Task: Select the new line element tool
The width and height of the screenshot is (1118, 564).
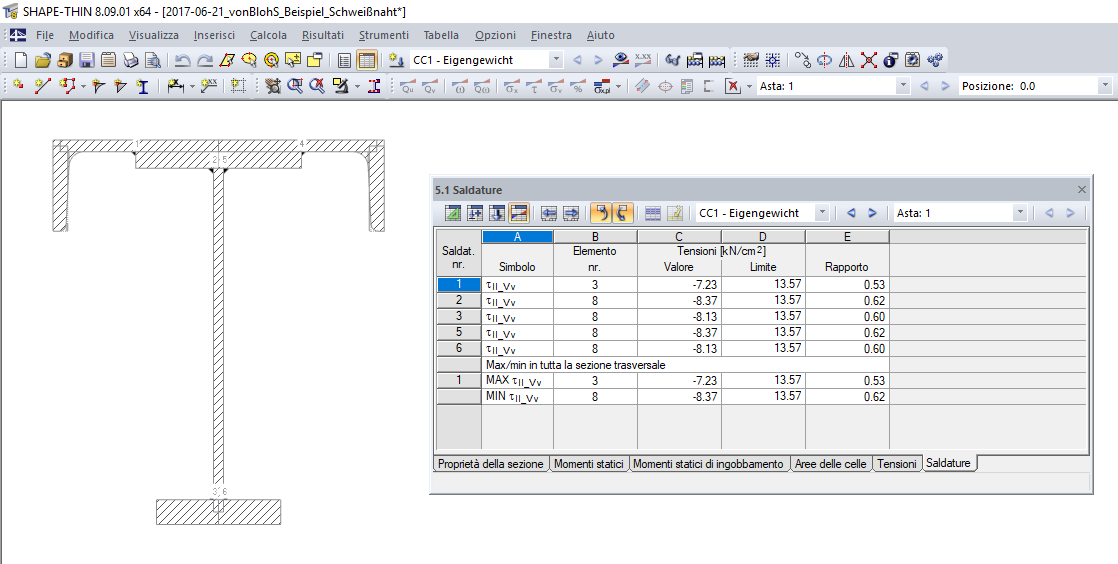Action: click(x=43, y=86)
